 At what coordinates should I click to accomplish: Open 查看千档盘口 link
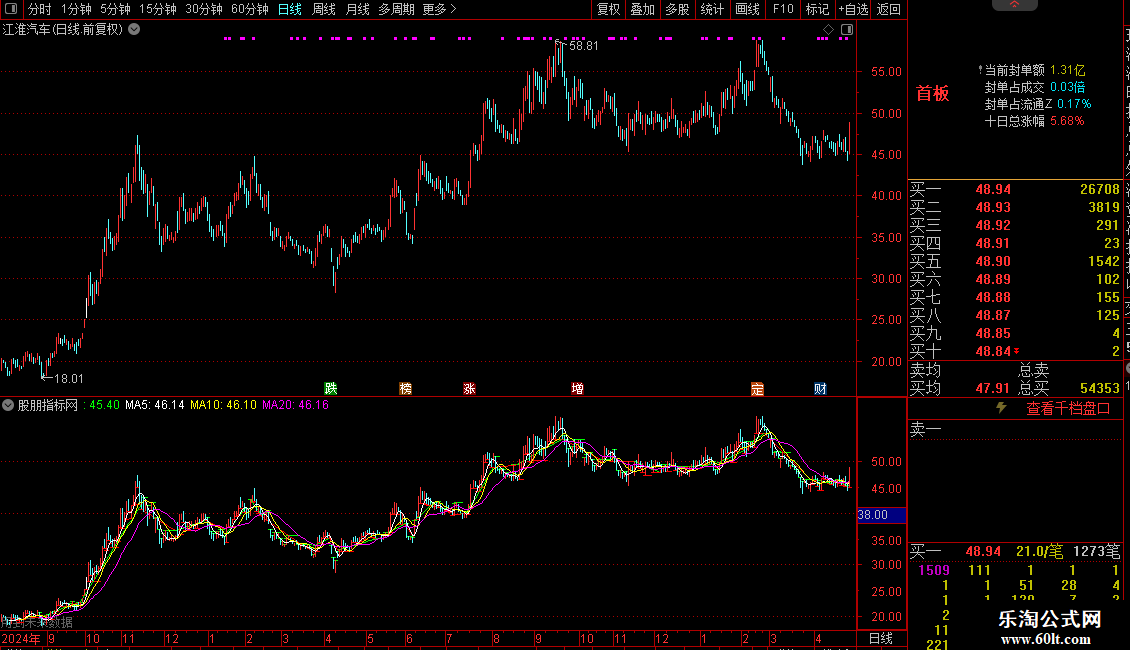coord(1068,409)
